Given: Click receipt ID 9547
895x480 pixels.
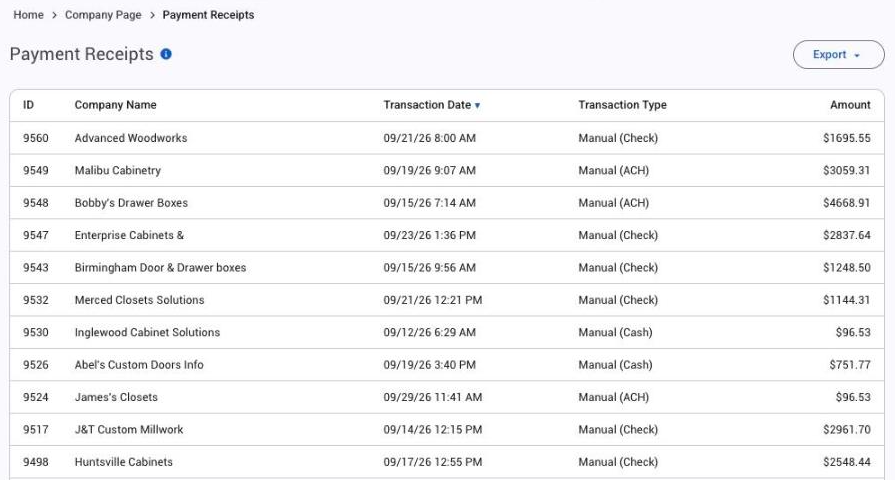Looking at the screenshot, I should pos(36,235).
